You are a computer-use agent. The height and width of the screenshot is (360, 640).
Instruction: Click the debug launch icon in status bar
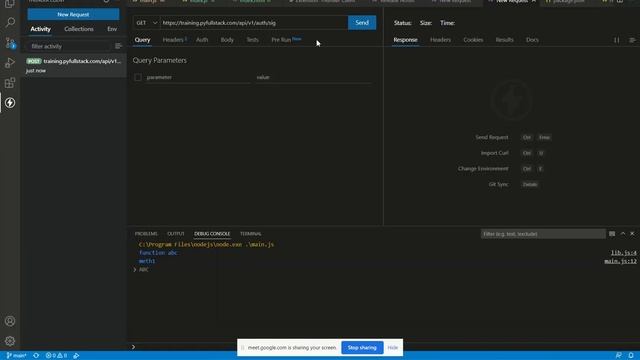coord(76,356)
